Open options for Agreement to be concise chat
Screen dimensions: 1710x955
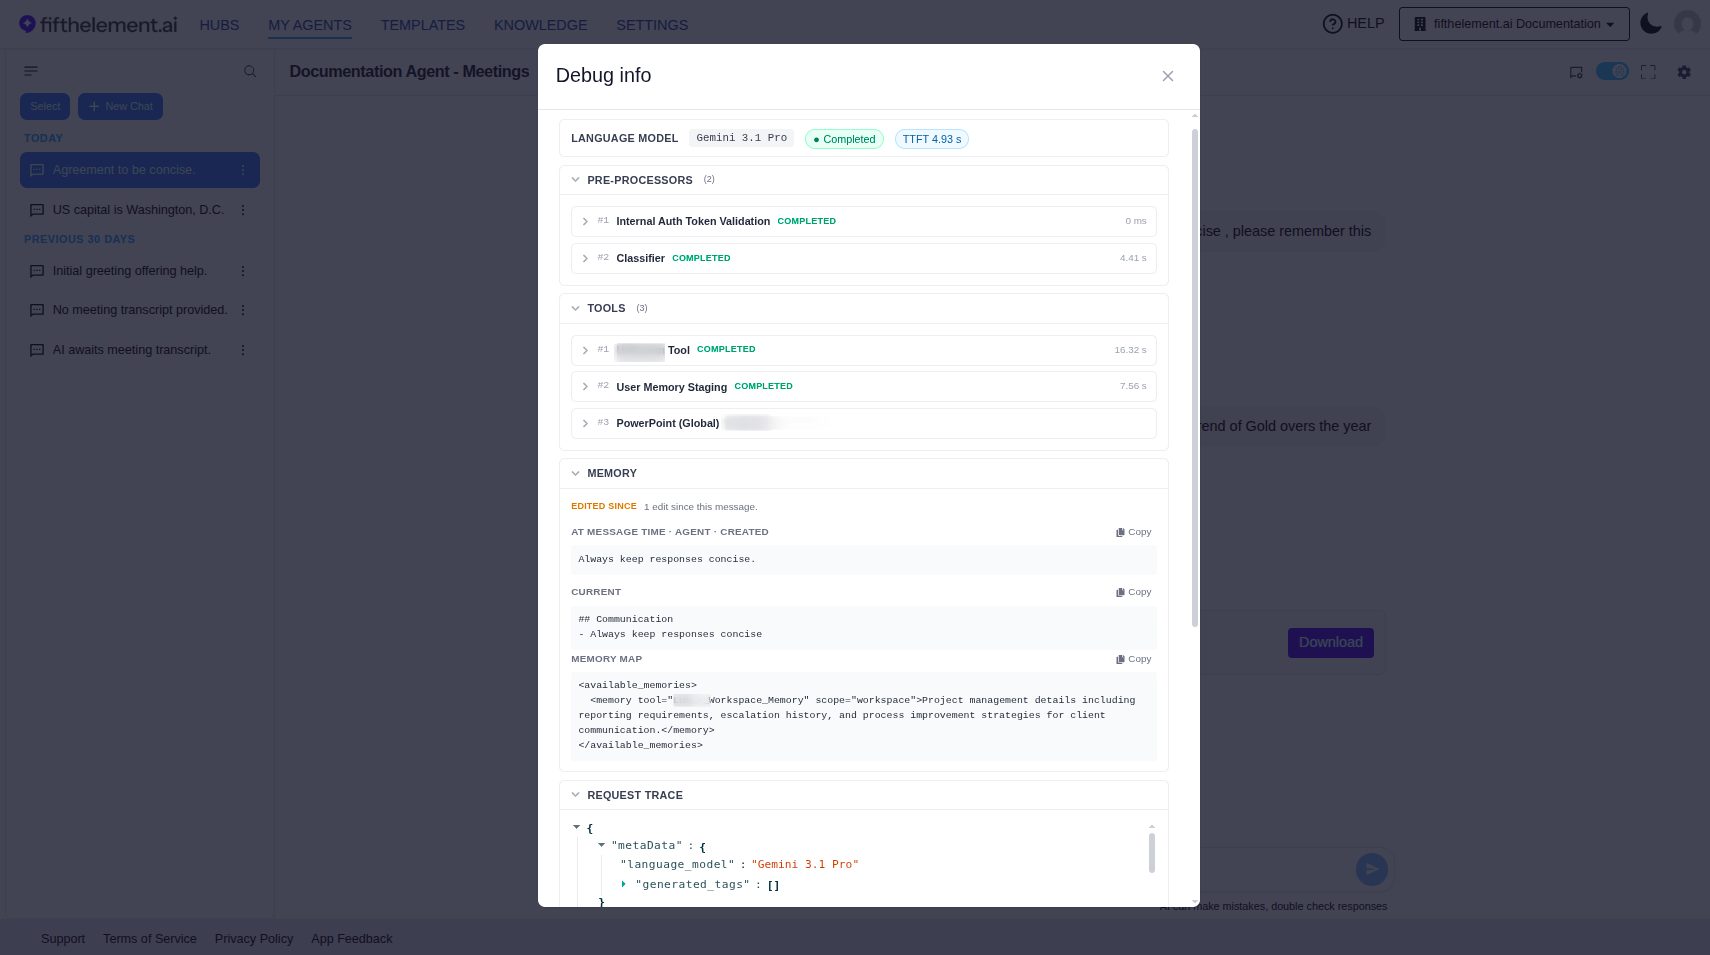click(x=243, y=170)
